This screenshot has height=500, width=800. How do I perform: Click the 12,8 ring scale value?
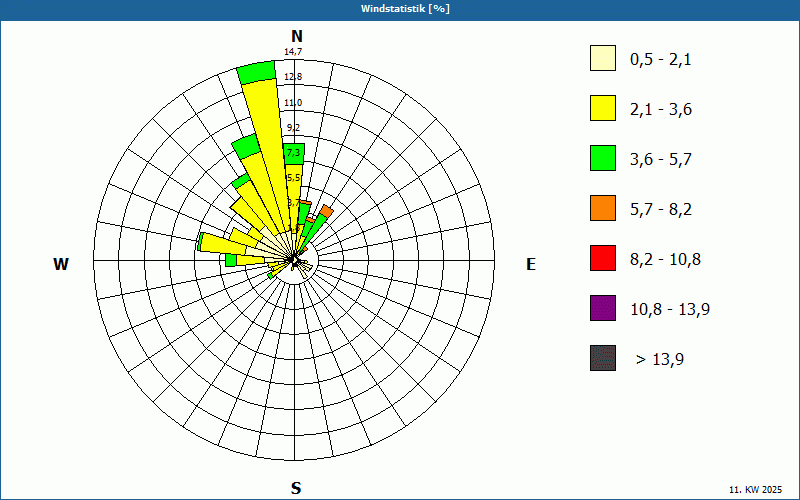click(293, 77)
